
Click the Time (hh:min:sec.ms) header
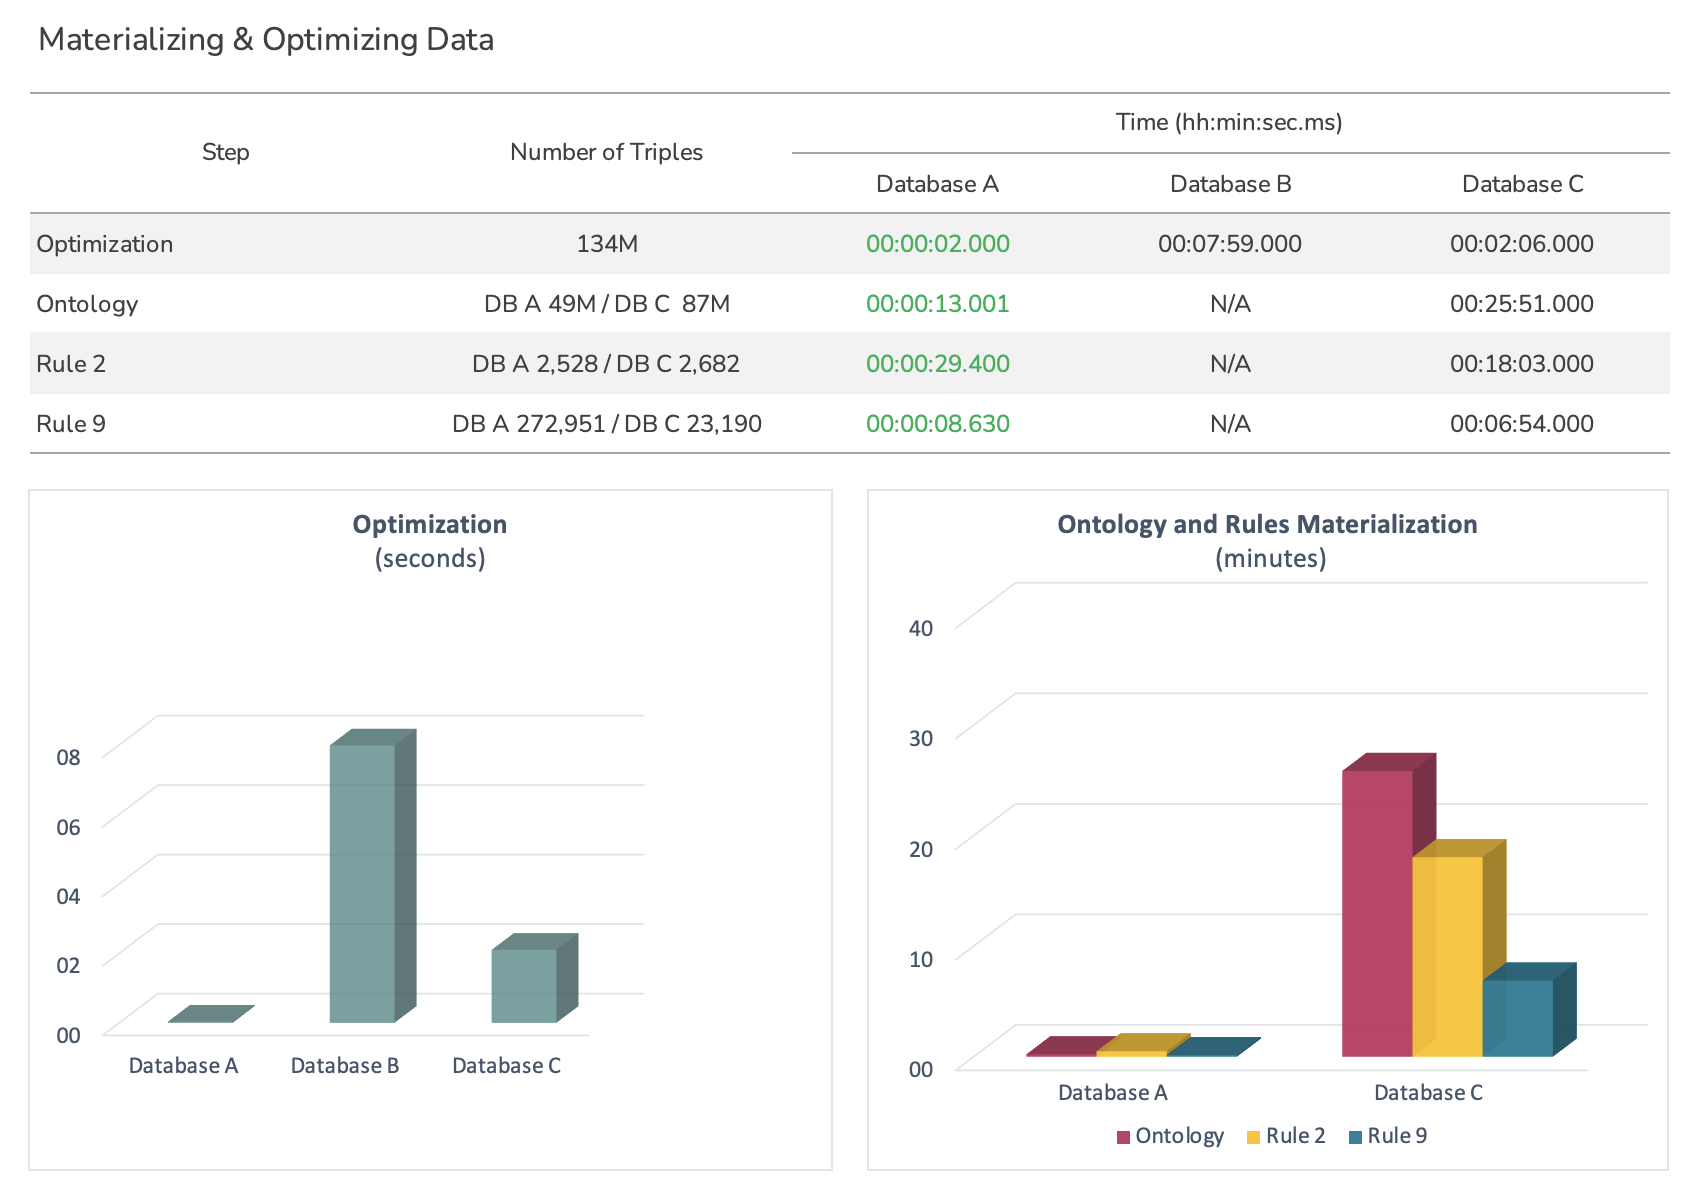(x=1229, y=122)
